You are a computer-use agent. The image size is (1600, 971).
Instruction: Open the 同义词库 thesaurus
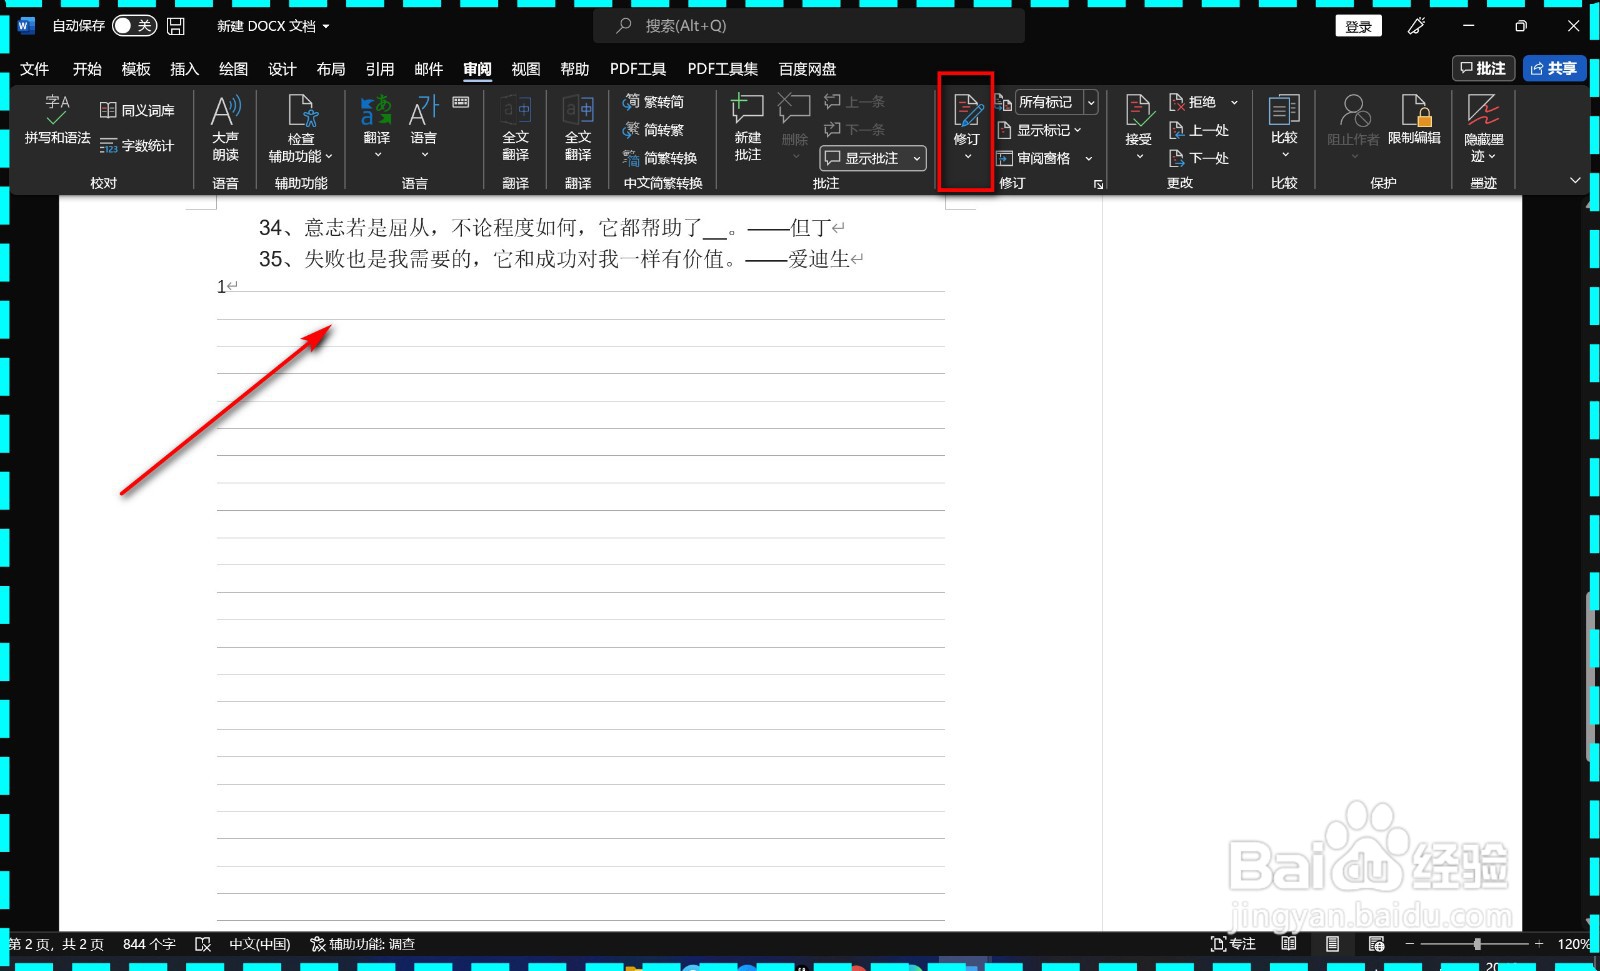pyautogui.click(x=137, y=111)
